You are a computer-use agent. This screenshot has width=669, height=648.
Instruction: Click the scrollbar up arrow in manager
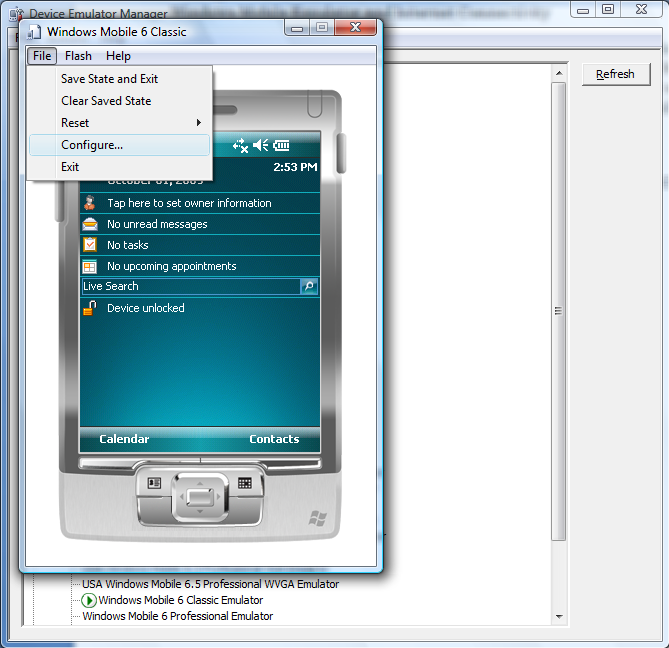click(559, 73)
